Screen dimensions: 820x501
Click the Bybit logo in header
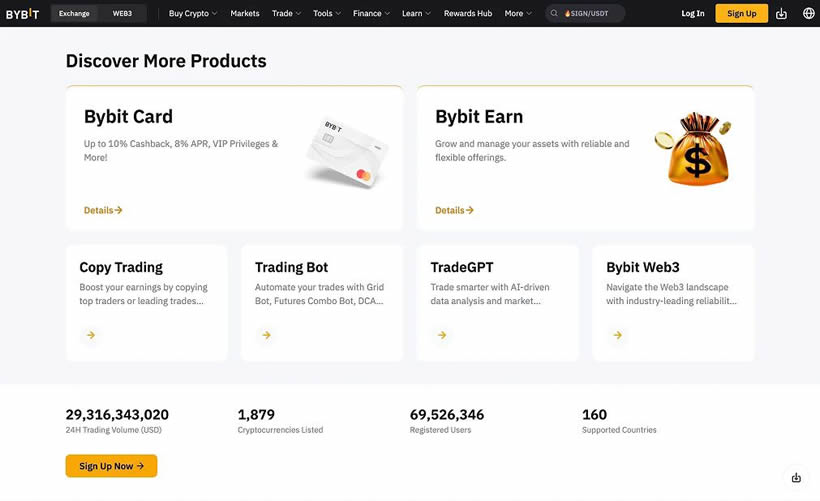pos(22,14)
